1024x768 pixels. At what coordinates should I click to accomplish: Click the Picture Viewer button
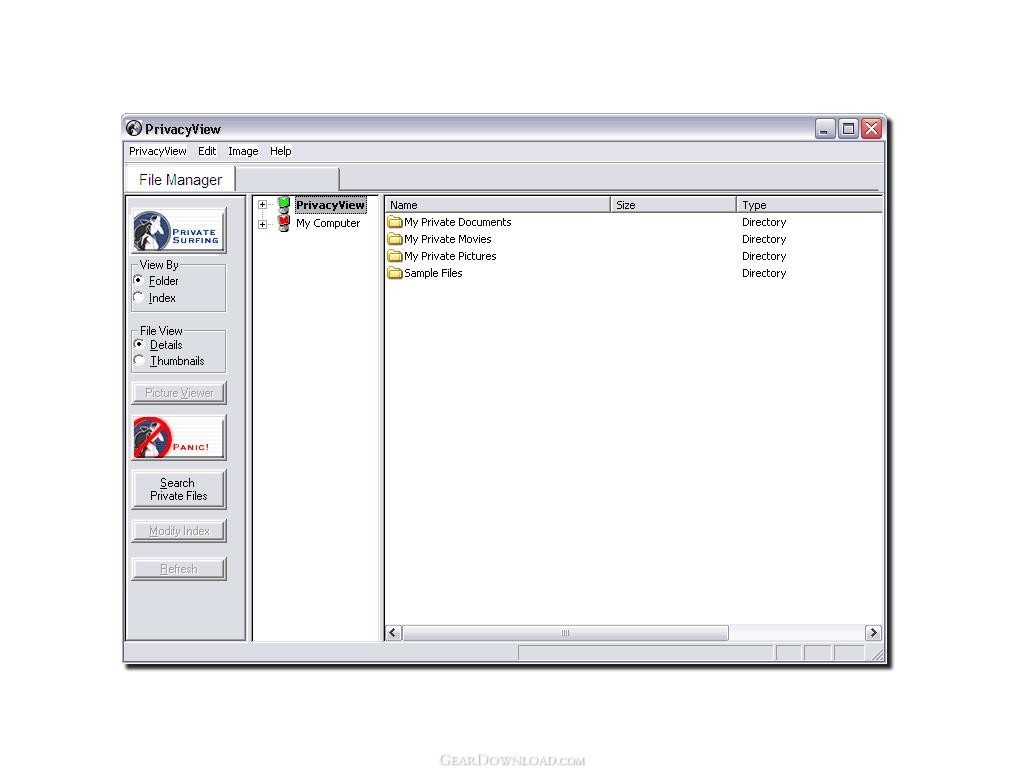(x=178, y=392)
